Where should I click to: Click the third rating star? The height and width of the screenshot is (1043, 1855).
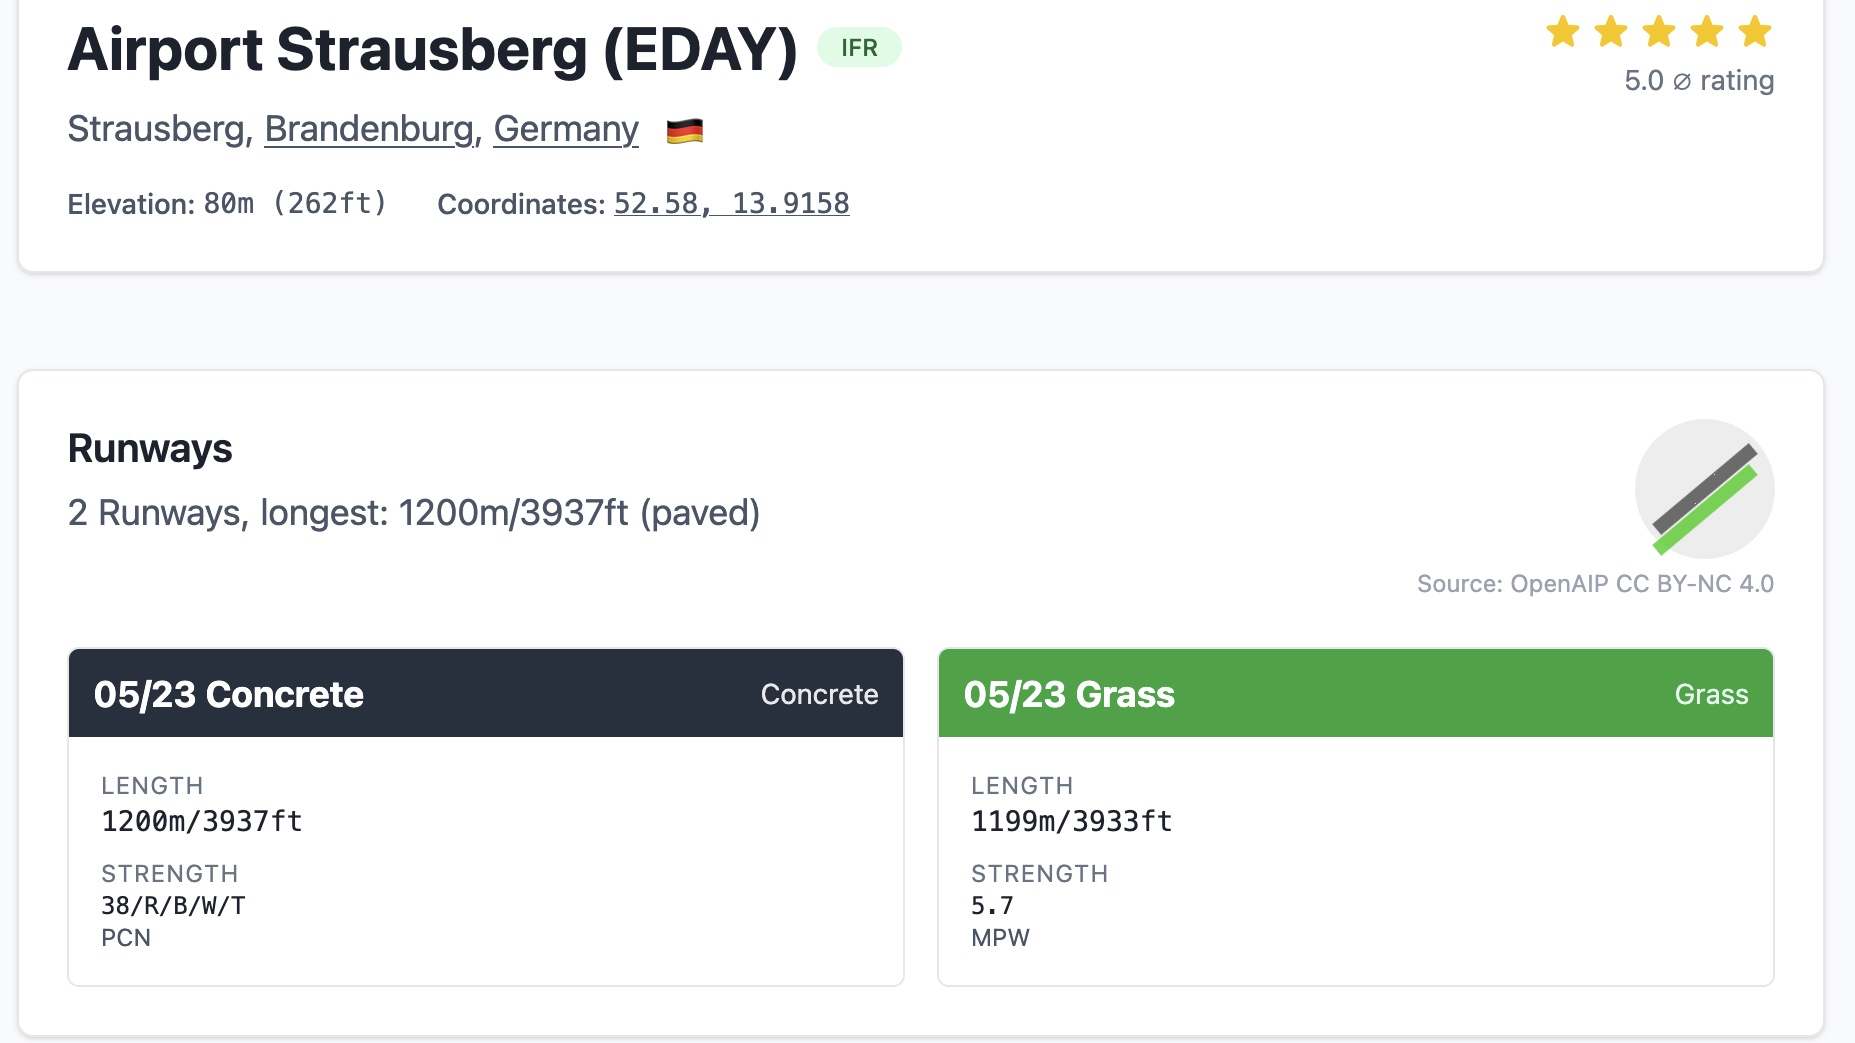point(1658,32)
